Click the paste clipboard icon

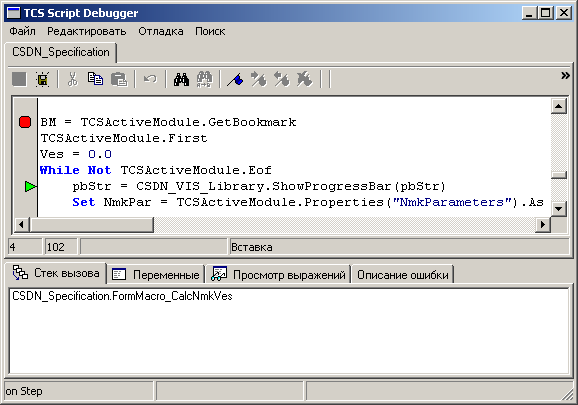coord(119,79)
